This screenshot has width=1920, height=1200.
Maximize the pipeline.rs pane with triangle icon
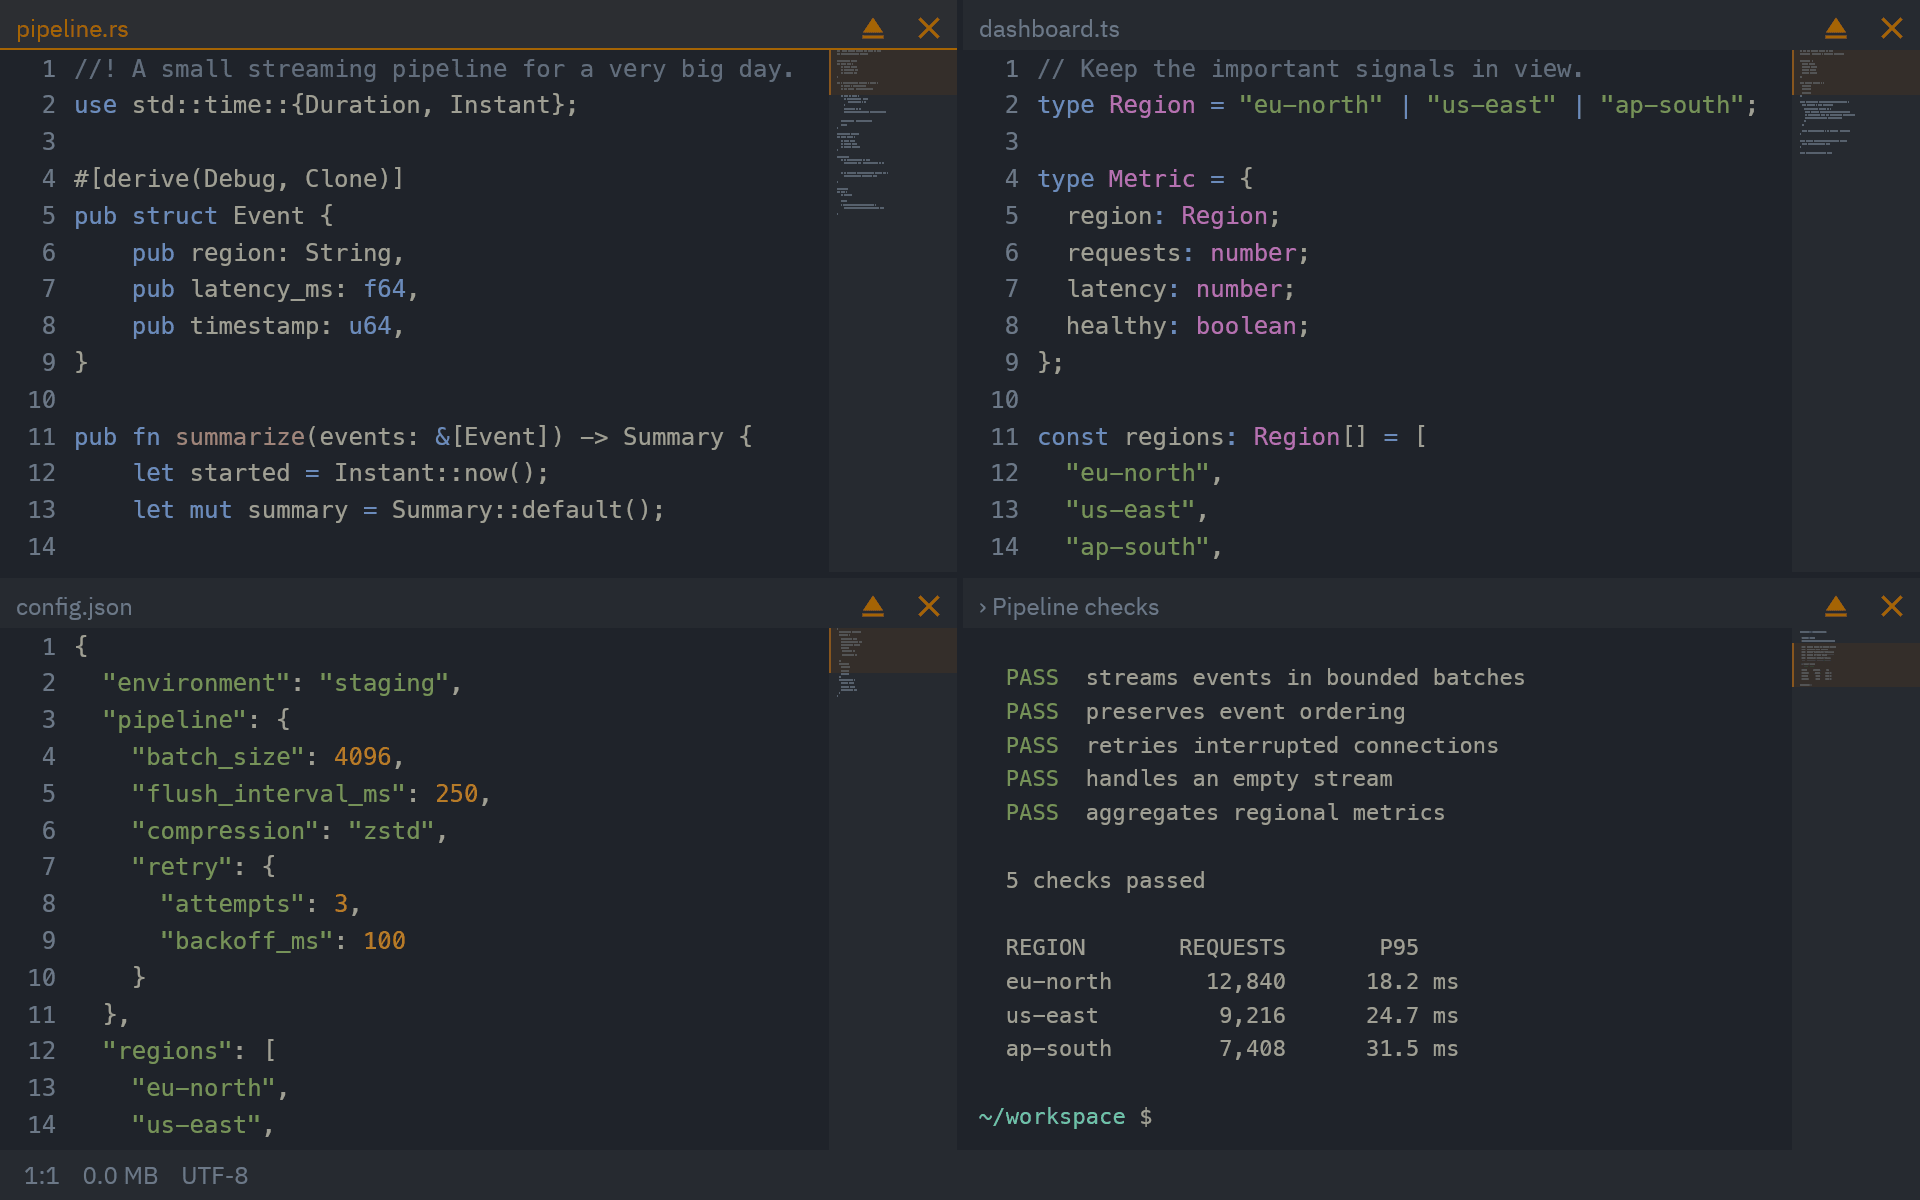(x=873, y=29)
